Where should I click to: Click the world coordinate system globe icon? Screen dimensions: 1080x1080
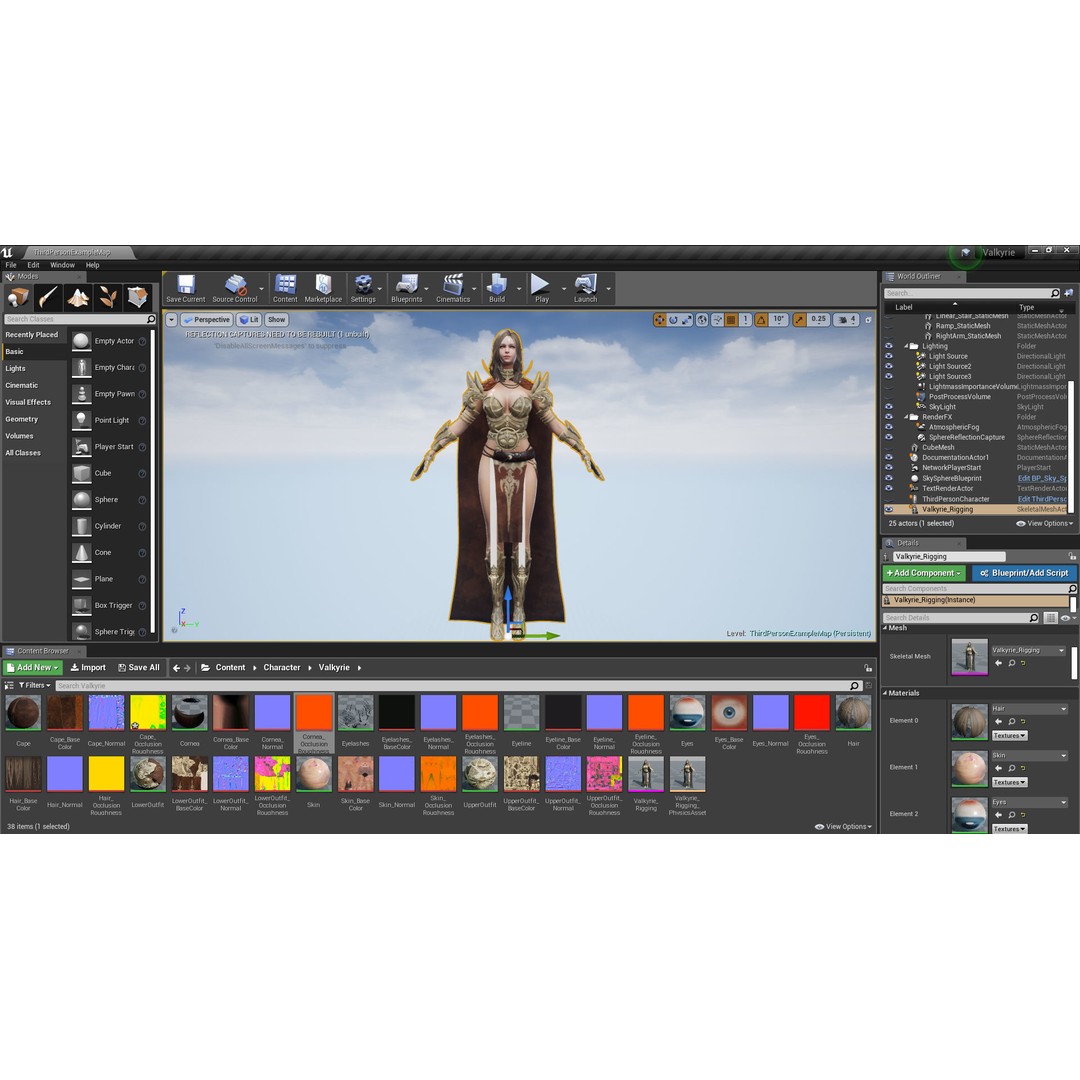pyautogui.click(x=702, y=320)
